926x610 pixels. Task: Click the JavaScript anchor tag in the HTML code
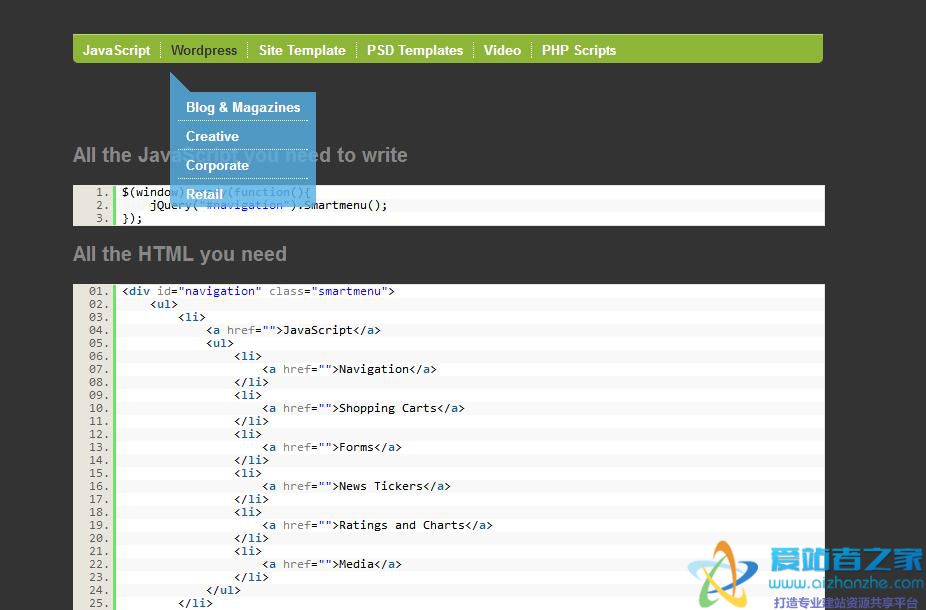click(294, 330)
